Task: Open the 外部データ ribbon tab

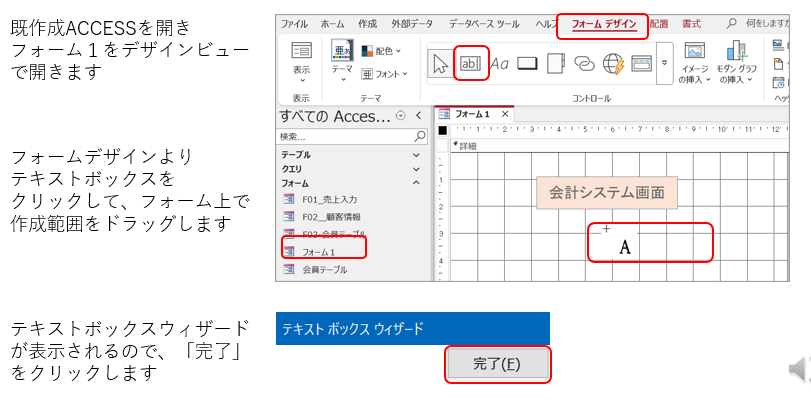Action: (414, 22)
